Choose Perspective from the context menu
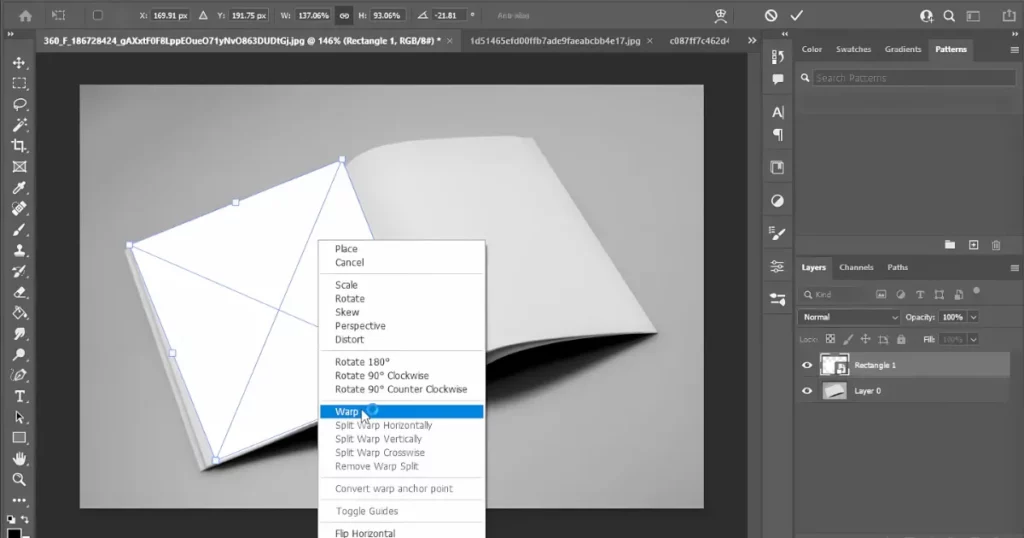This screenshot has height=538, width=1024. pyautogui.click(x=360, y=326)
